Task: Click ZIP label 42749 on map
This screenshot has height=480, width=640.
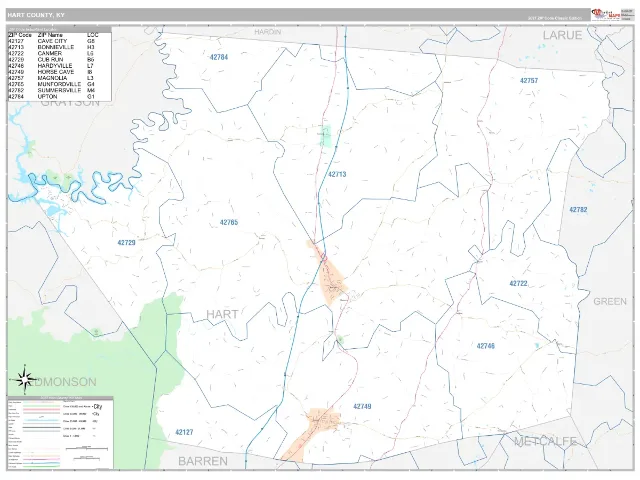Action: coord(362,407)
